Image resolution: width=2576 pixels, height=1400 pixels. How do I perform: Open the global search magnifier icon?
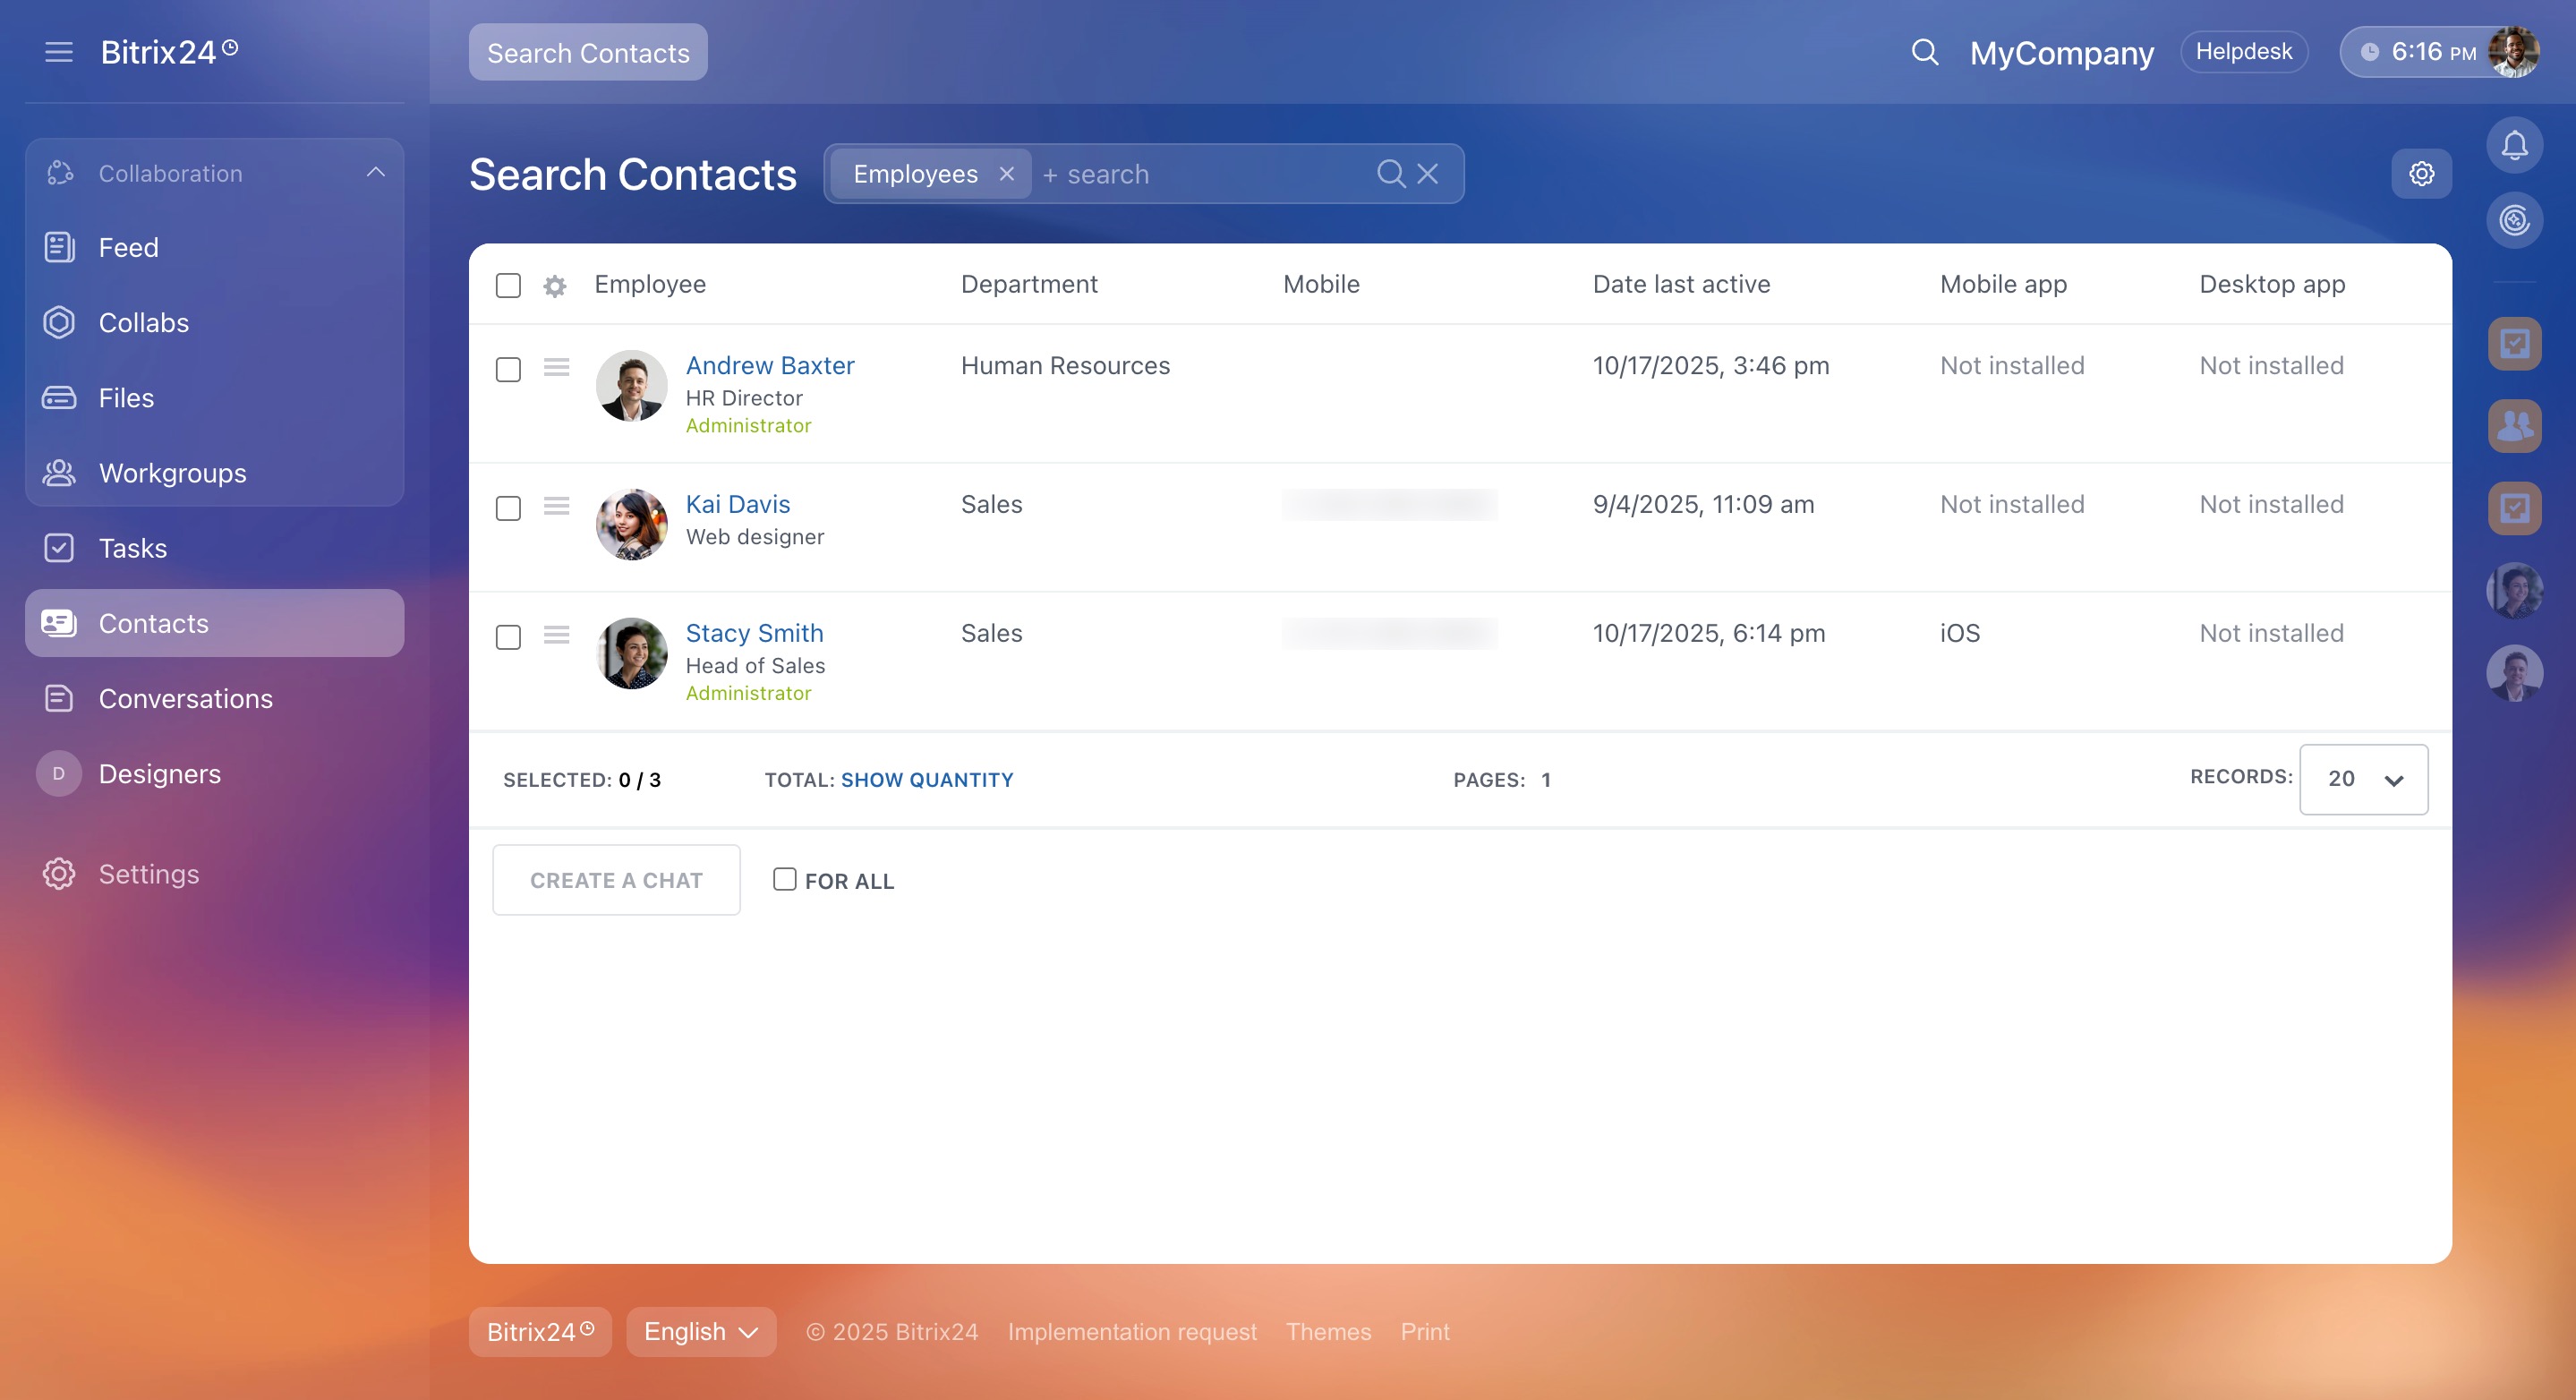[1924, 52]
